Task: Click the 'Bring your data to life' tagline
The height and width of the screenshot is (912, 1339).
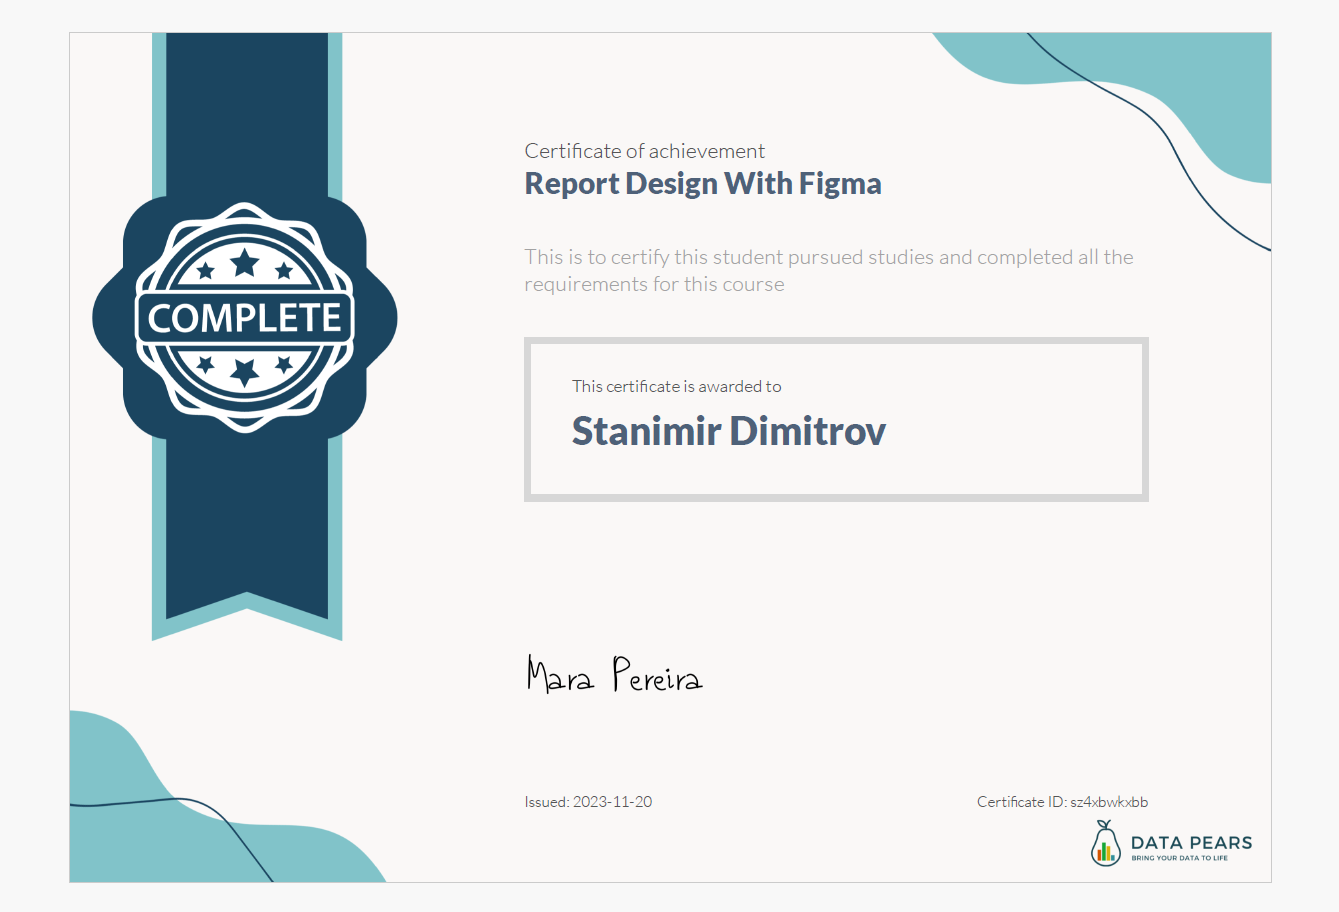Action: click(1179, 858)
